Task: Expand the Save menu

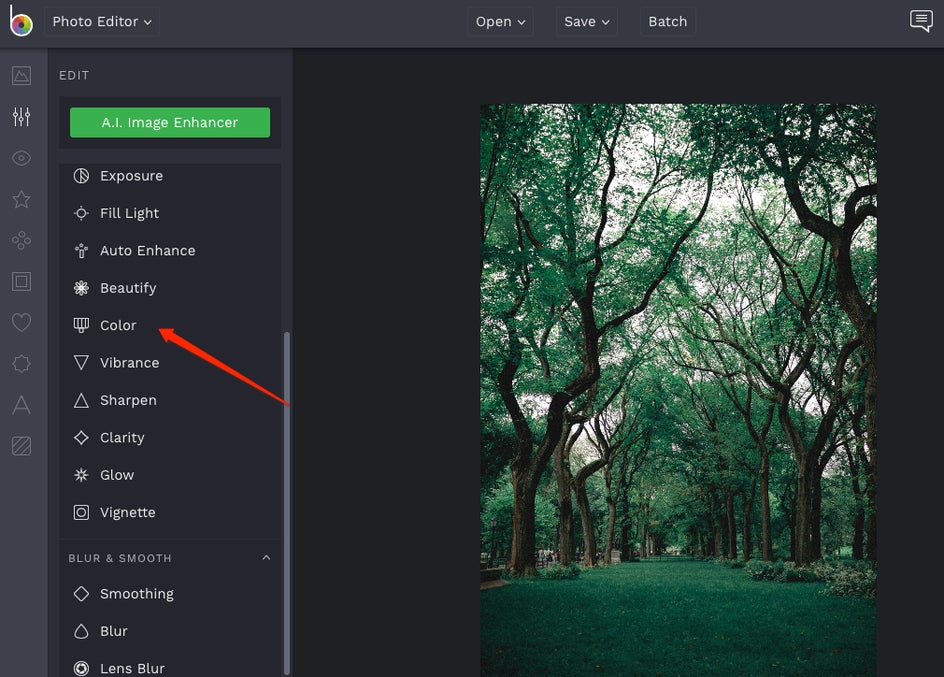Action: click(x=586, y=22)
